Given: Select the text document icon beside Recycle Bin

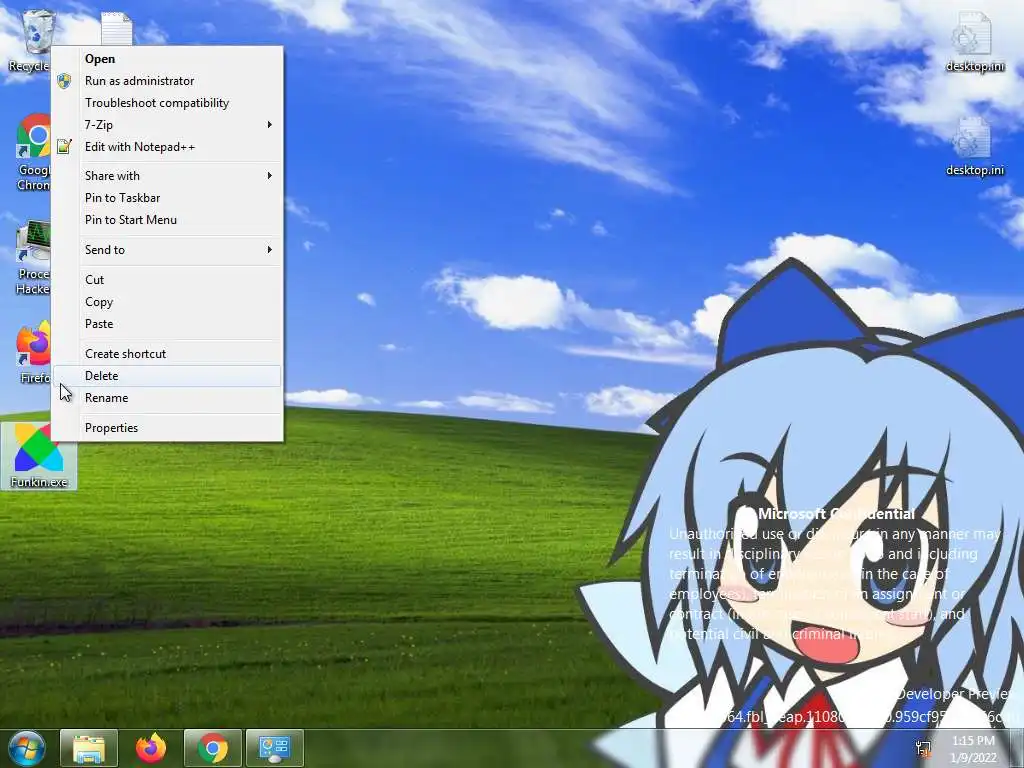Looking at the screenshot, I should [117, 29].
